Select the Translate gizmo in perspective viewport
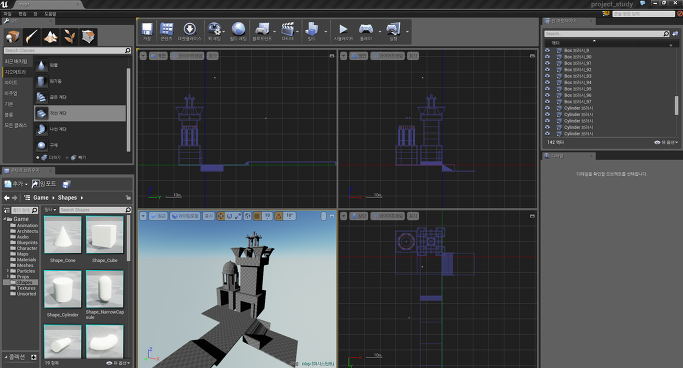683x368 pixels. [x=220, y=216]
